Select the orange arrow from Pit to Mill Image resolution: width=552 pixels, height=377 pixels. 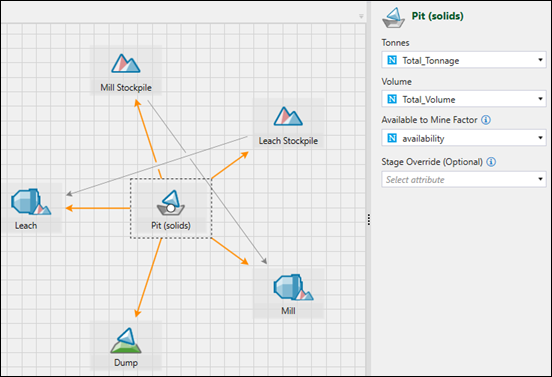coord(230,251)
